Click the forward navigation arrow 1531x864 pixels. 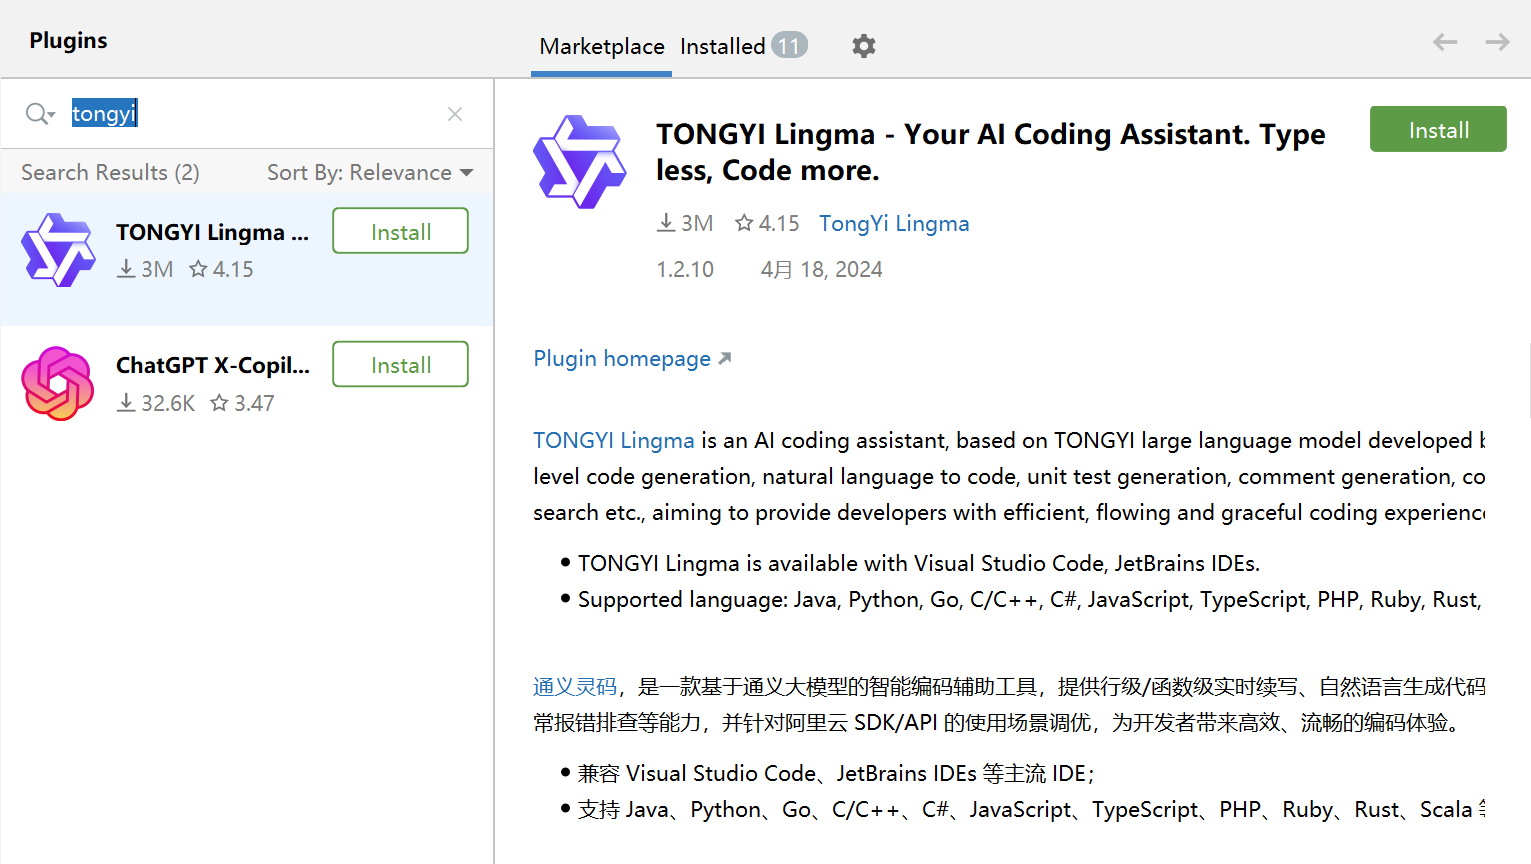(1497, 42)
